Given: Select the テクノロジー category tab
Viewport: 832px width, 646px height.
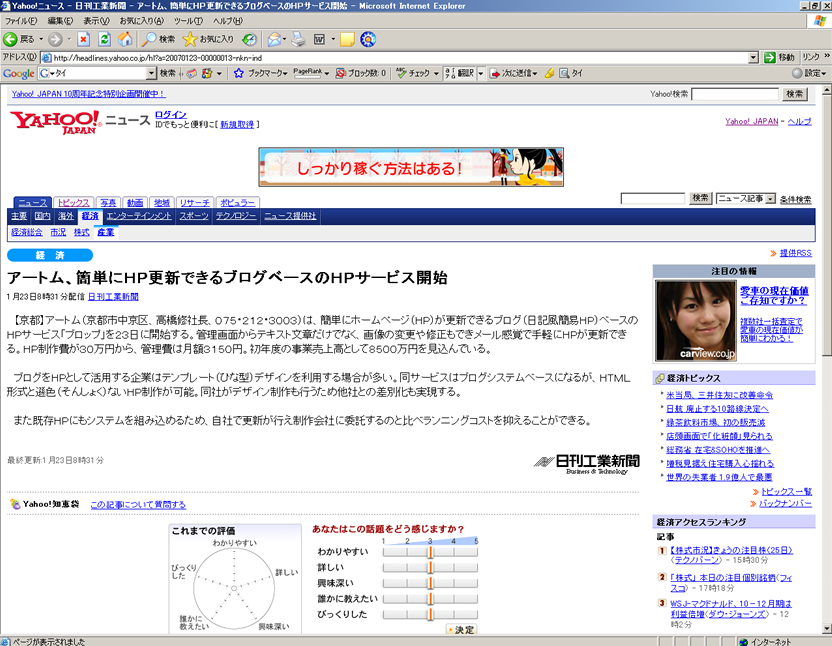Looking at the screenshot, I should [236, 216].
